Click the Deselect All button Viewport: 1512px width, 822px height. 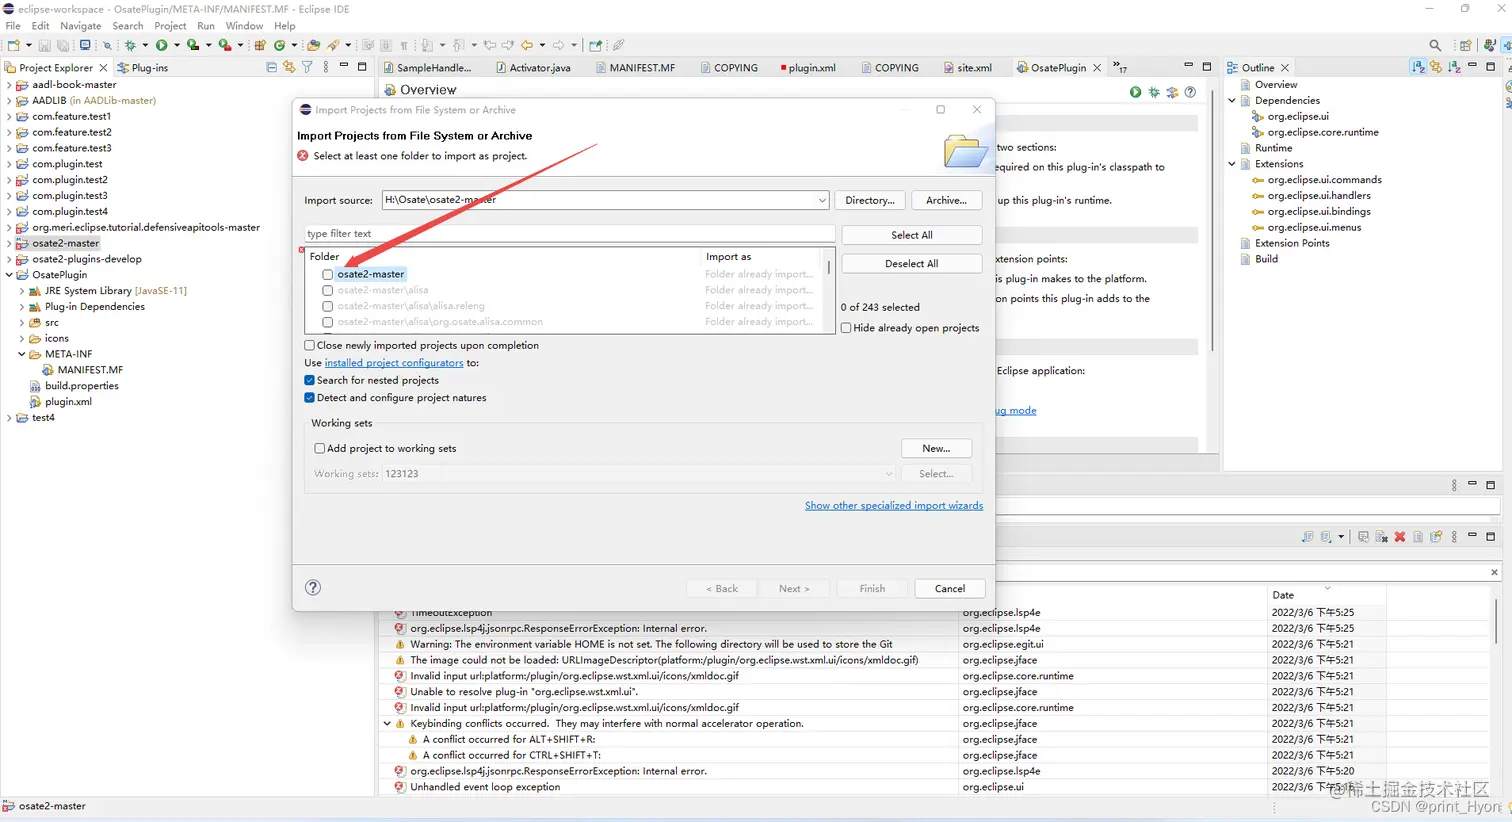pyautogui.click(x=912, y=264)
